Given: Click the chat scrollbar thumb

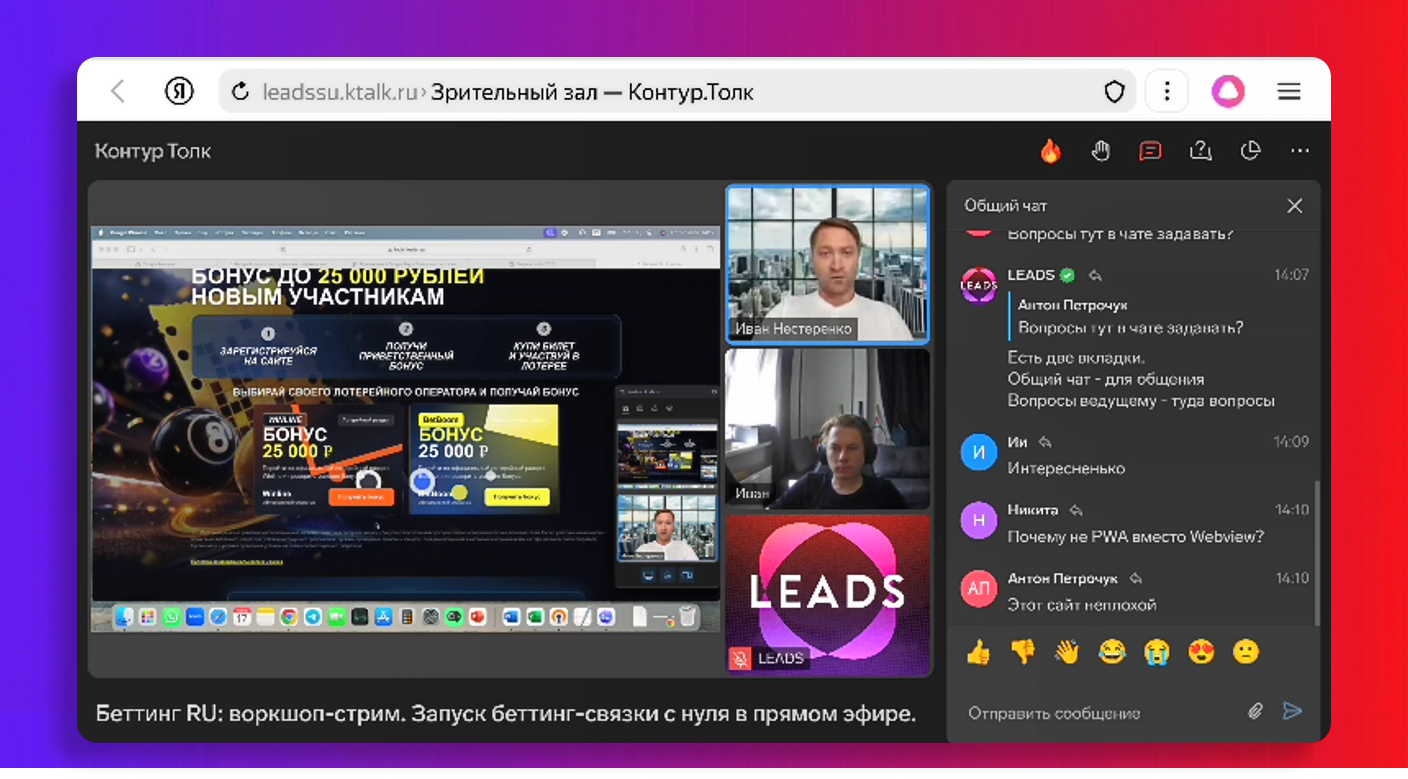Looking at the screenshot, I should (x=1316, y=552).
